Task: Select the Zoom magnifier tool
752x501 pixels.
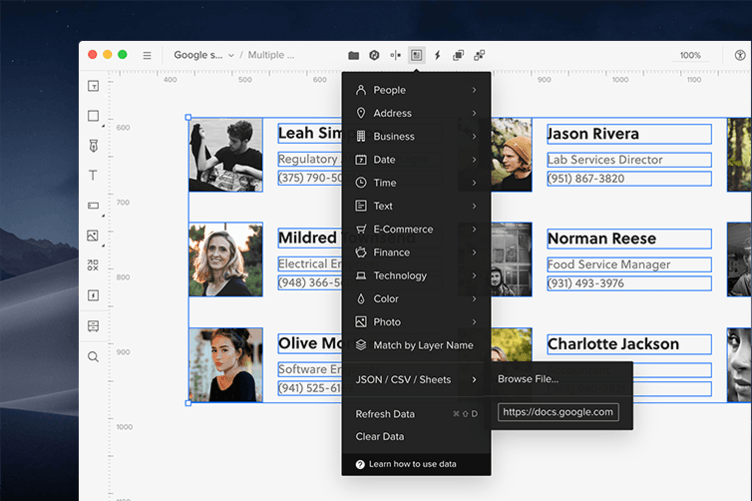Action: click(x=94, y=357)
